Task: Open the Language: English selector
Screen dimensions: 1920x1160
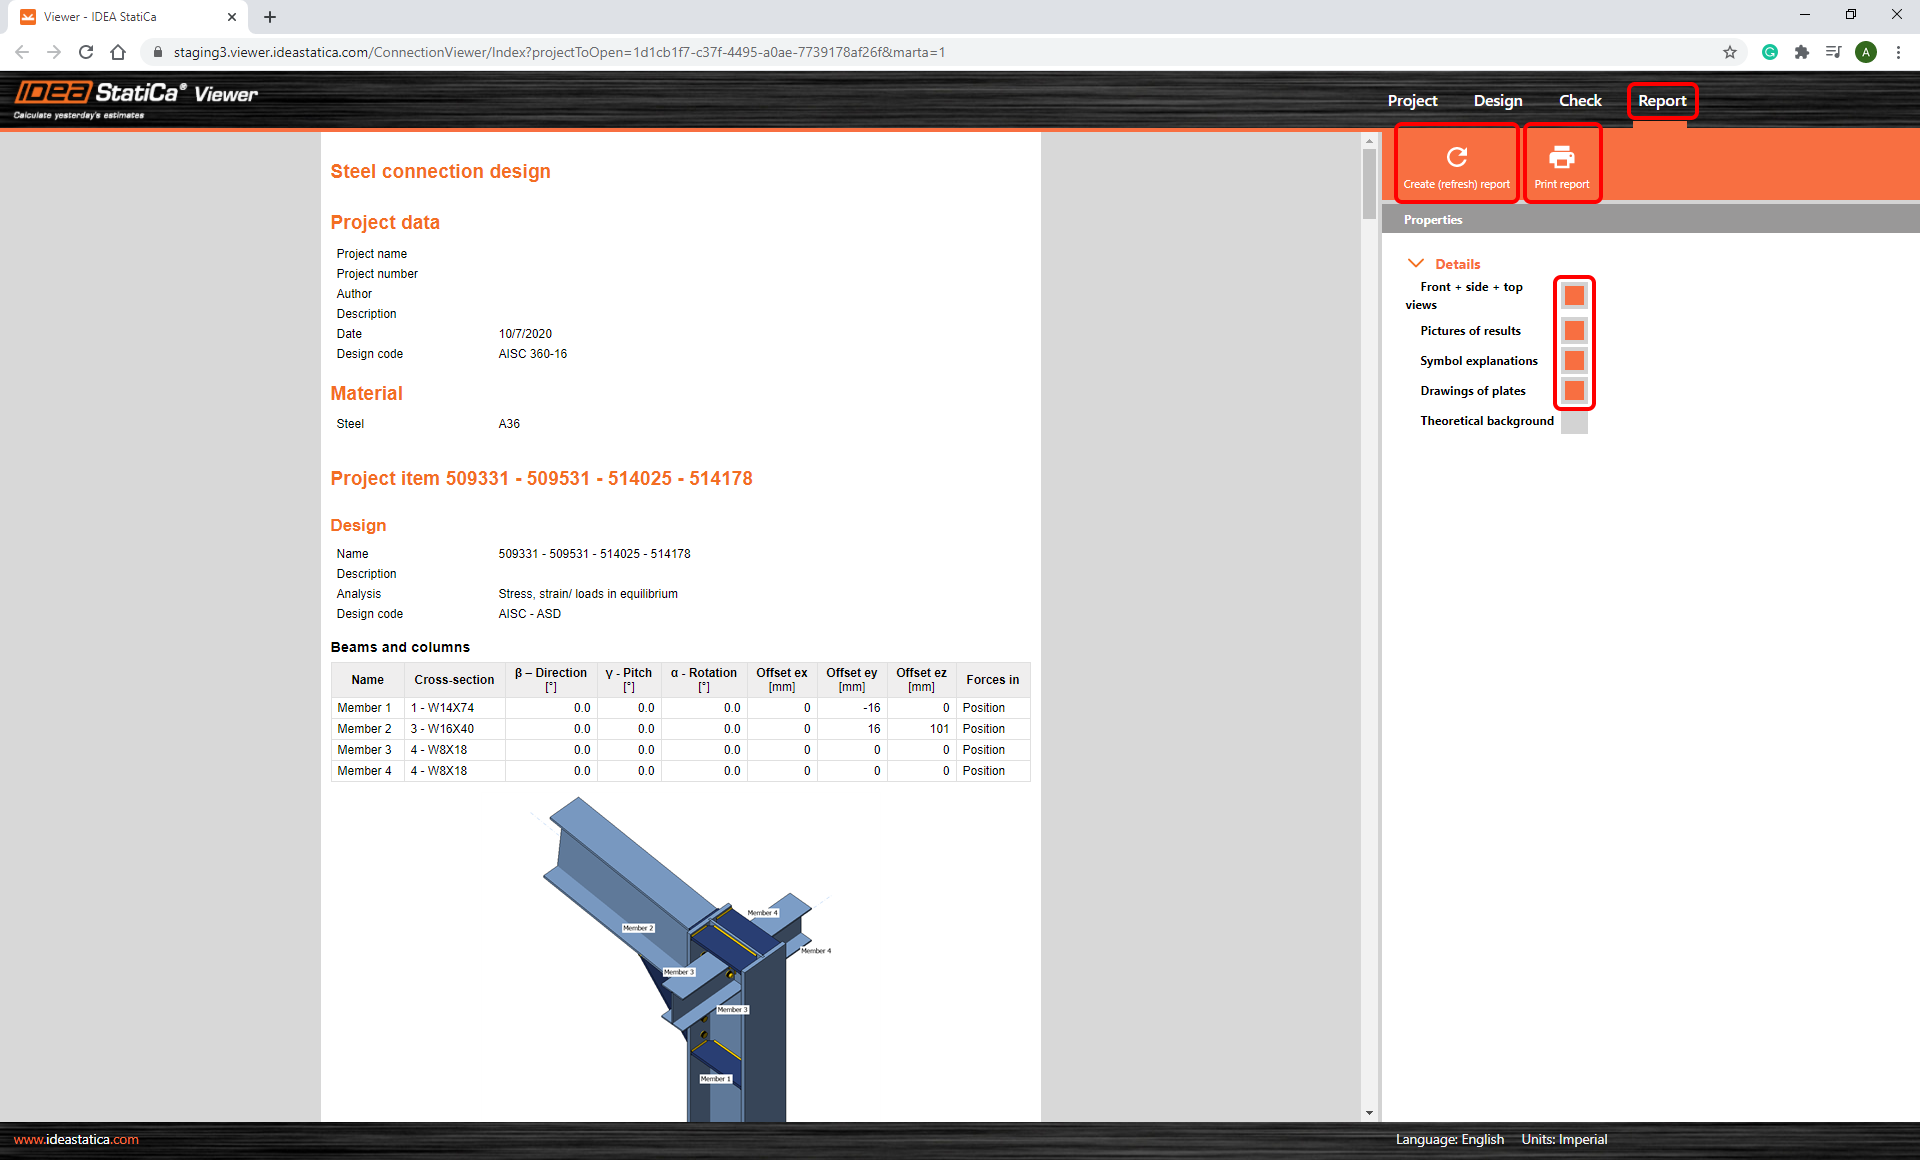Action: click(1450, 1139)
